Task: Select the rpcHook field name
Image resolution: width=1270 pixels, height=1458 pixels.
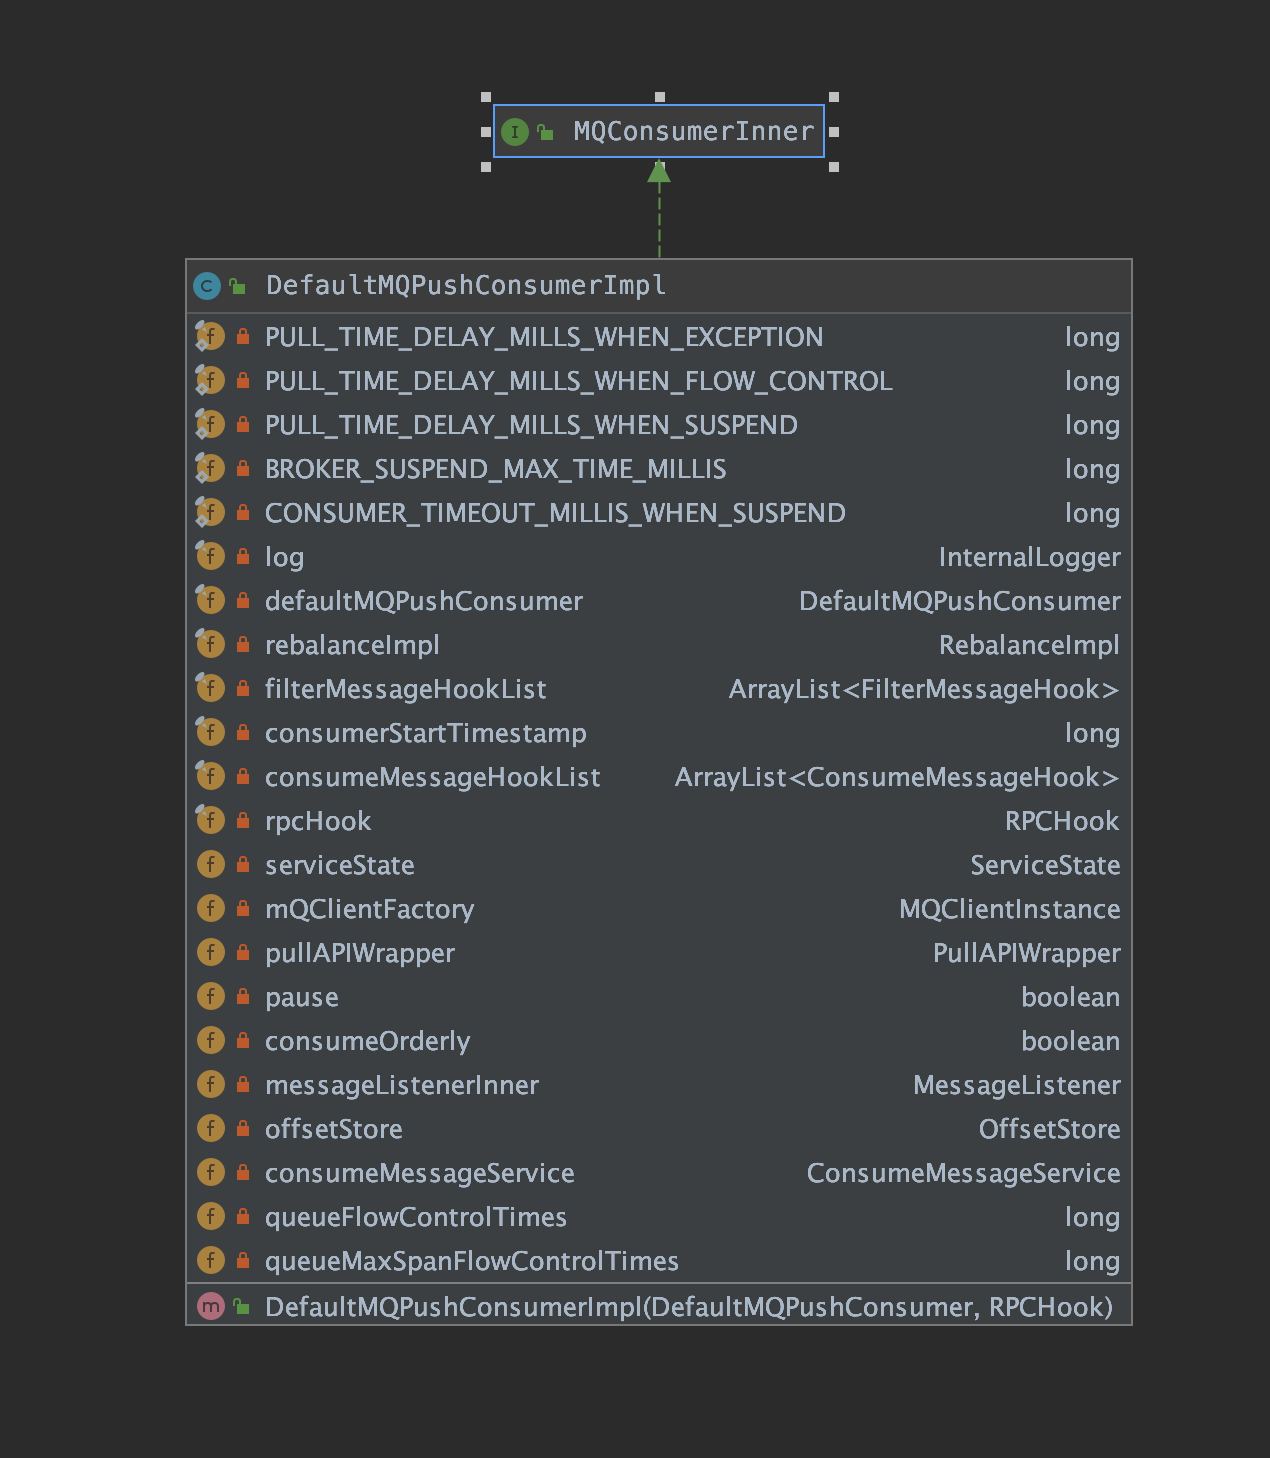Action: [x=318, y=821]
